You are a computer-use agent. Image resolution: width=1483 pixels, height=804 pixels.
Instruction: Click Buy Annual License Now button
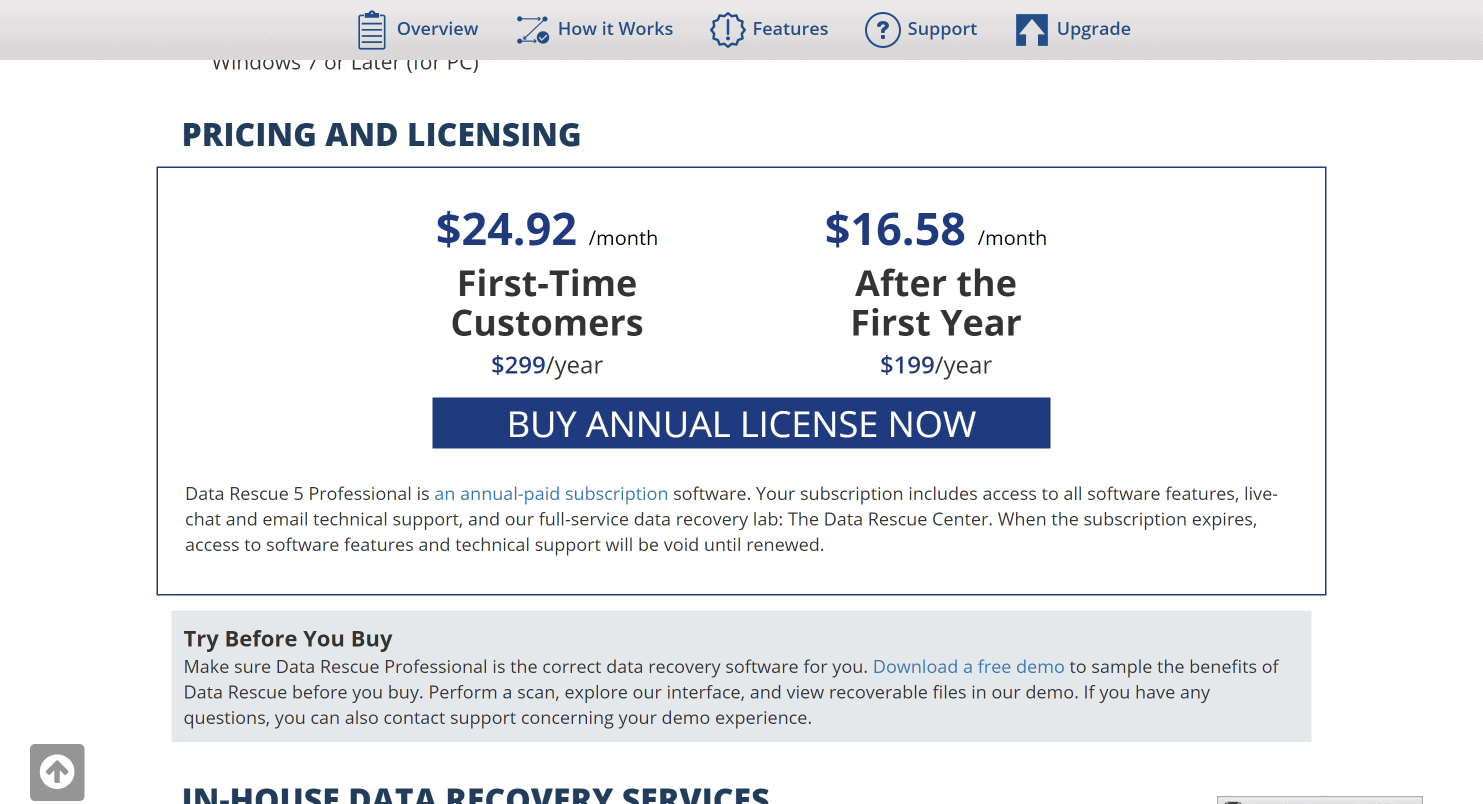point(741,424)
